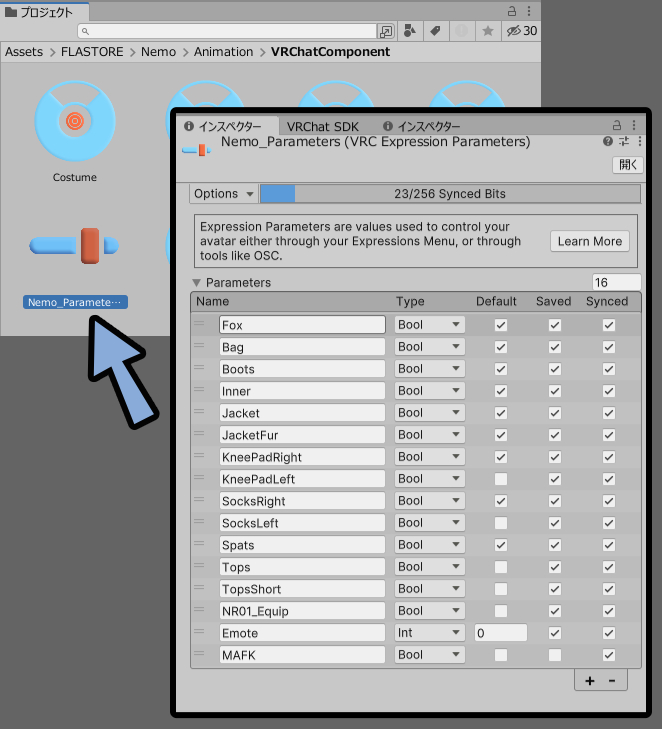662x729 pixels.
Task: Enable the Default checkbox for Tops
Action: pos(501,567)
